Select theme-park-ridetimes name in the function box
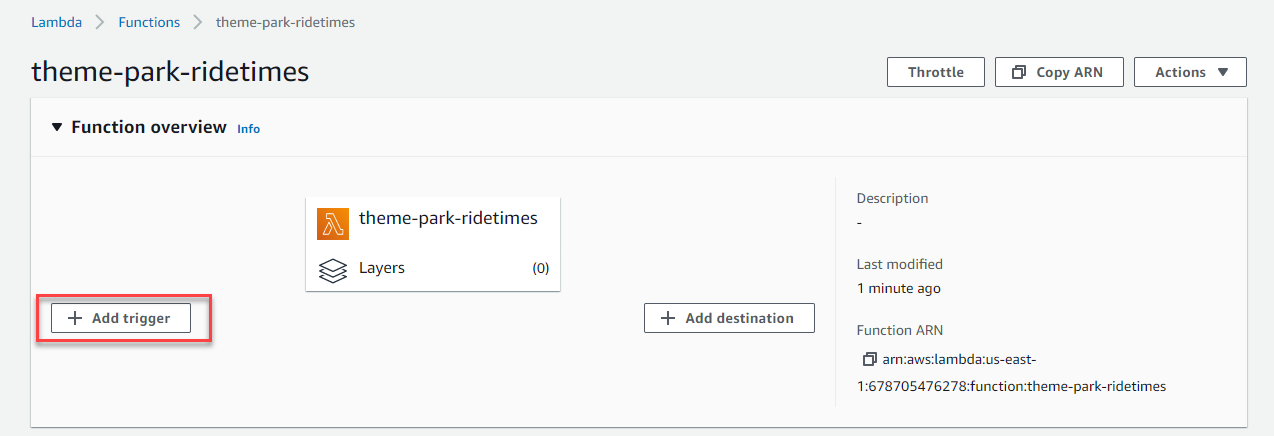The image size is (1274, 436). point(448,218)
